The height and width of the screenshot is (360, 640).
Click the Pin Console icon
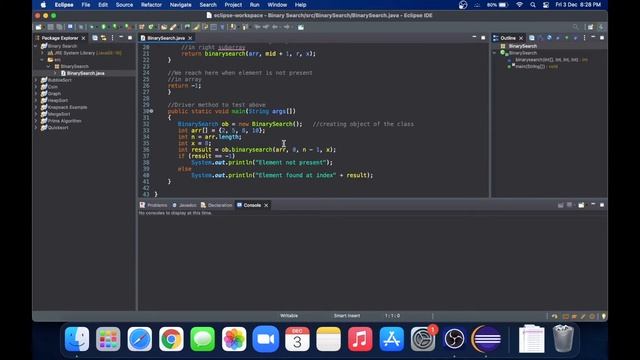560,205
